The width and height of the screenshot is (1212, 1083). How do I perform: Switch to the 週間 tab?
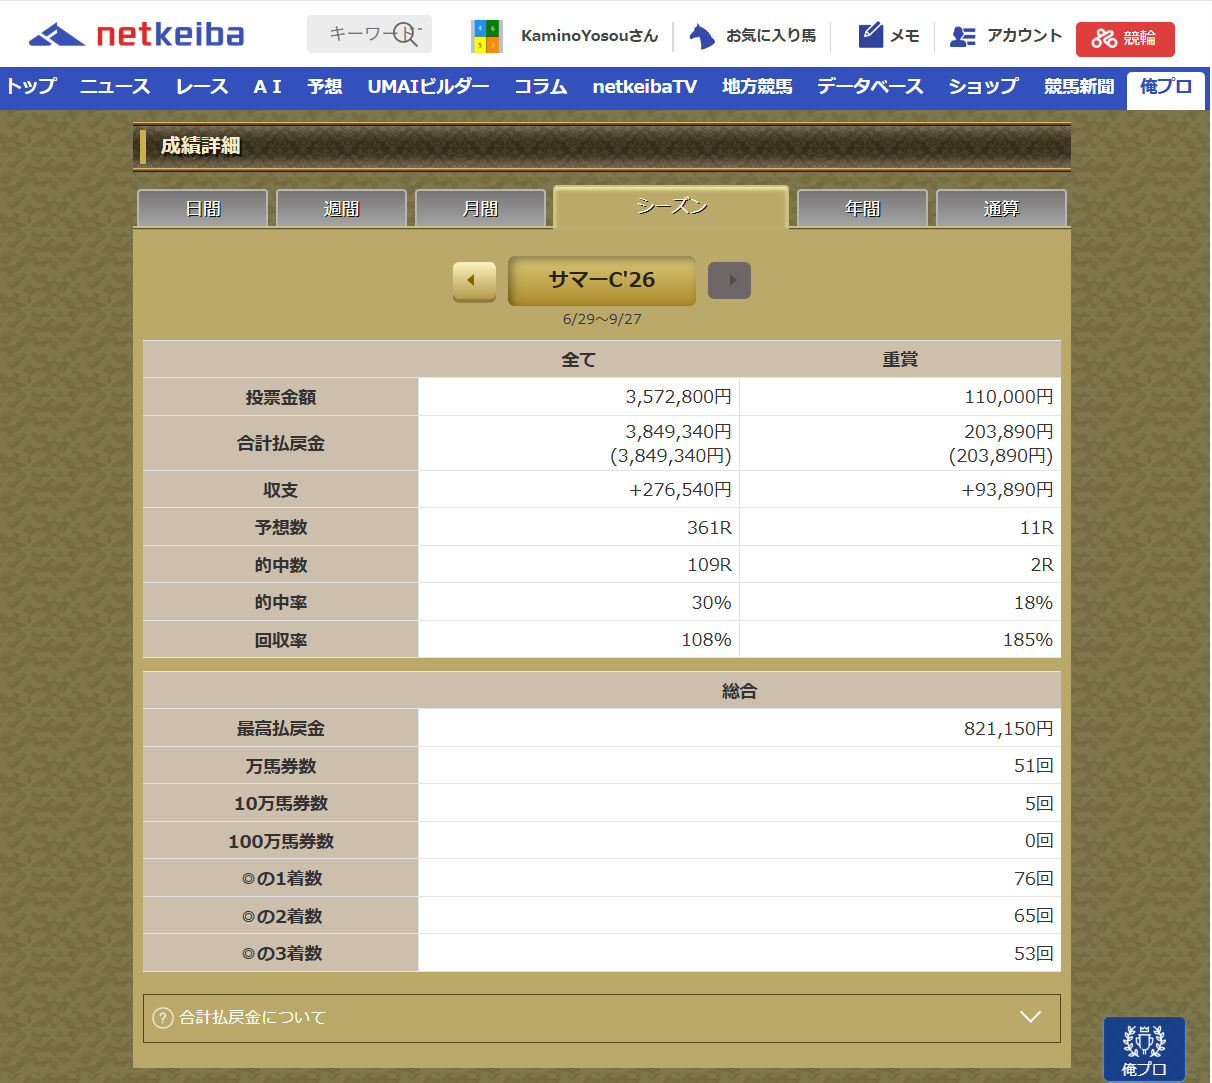341,208
